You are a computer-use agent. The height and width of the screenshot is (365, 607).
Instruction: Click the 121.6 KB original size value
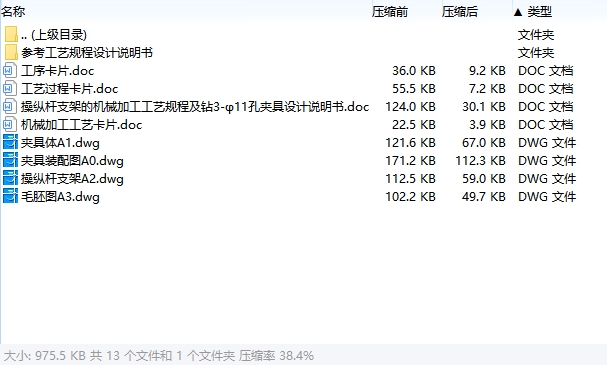[x=410, y=143]
